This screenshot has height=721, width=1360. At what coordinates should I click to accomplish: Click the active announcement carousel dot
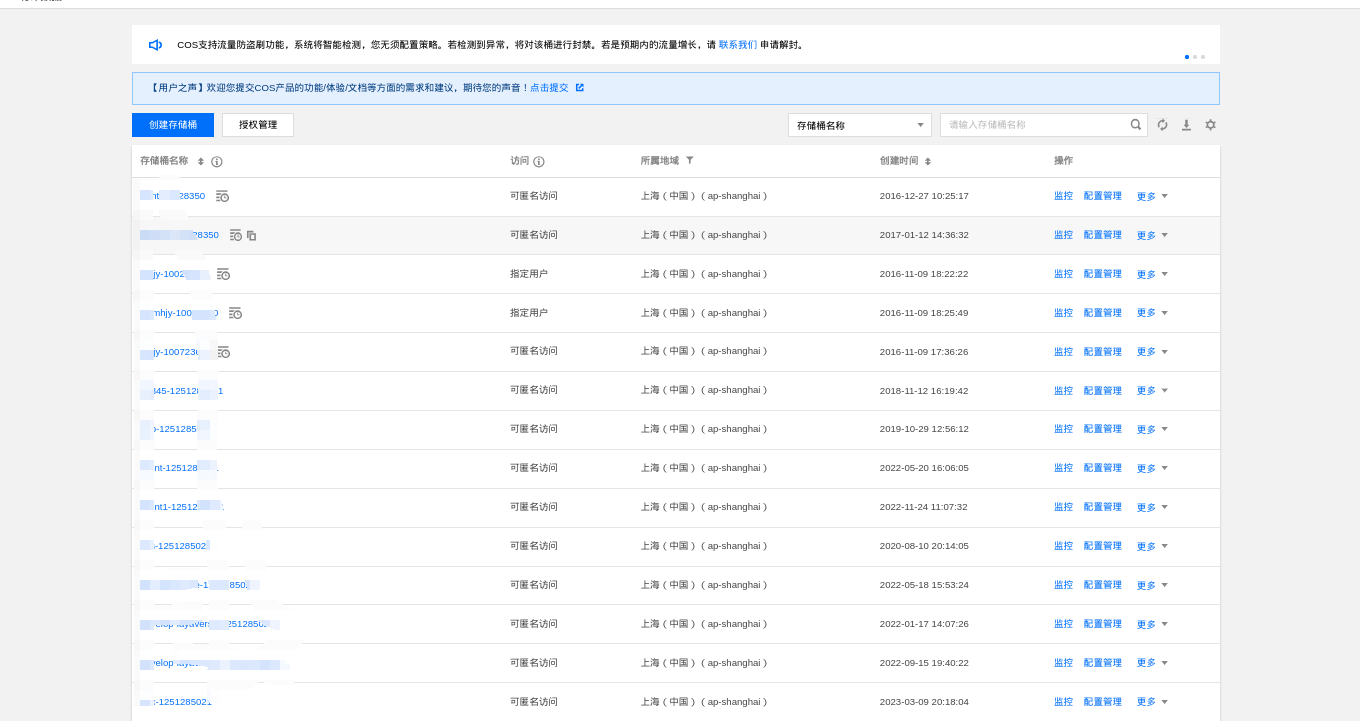click(1187, 57)
